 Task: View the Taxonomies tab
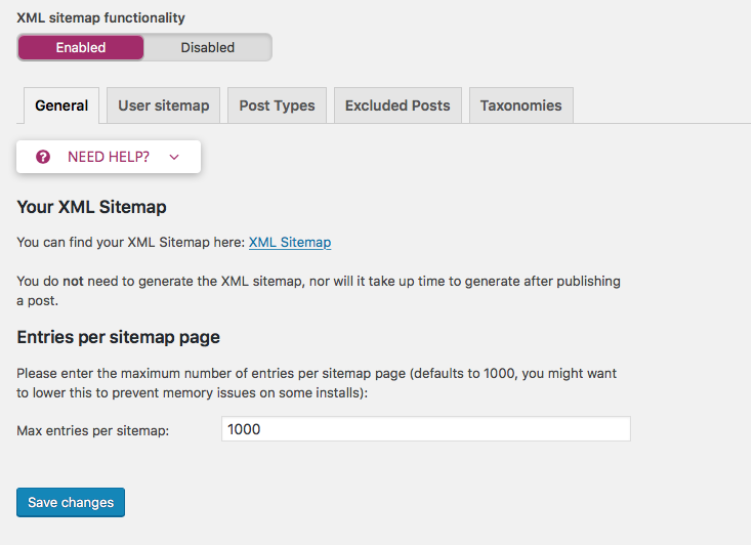pos(521,105)
